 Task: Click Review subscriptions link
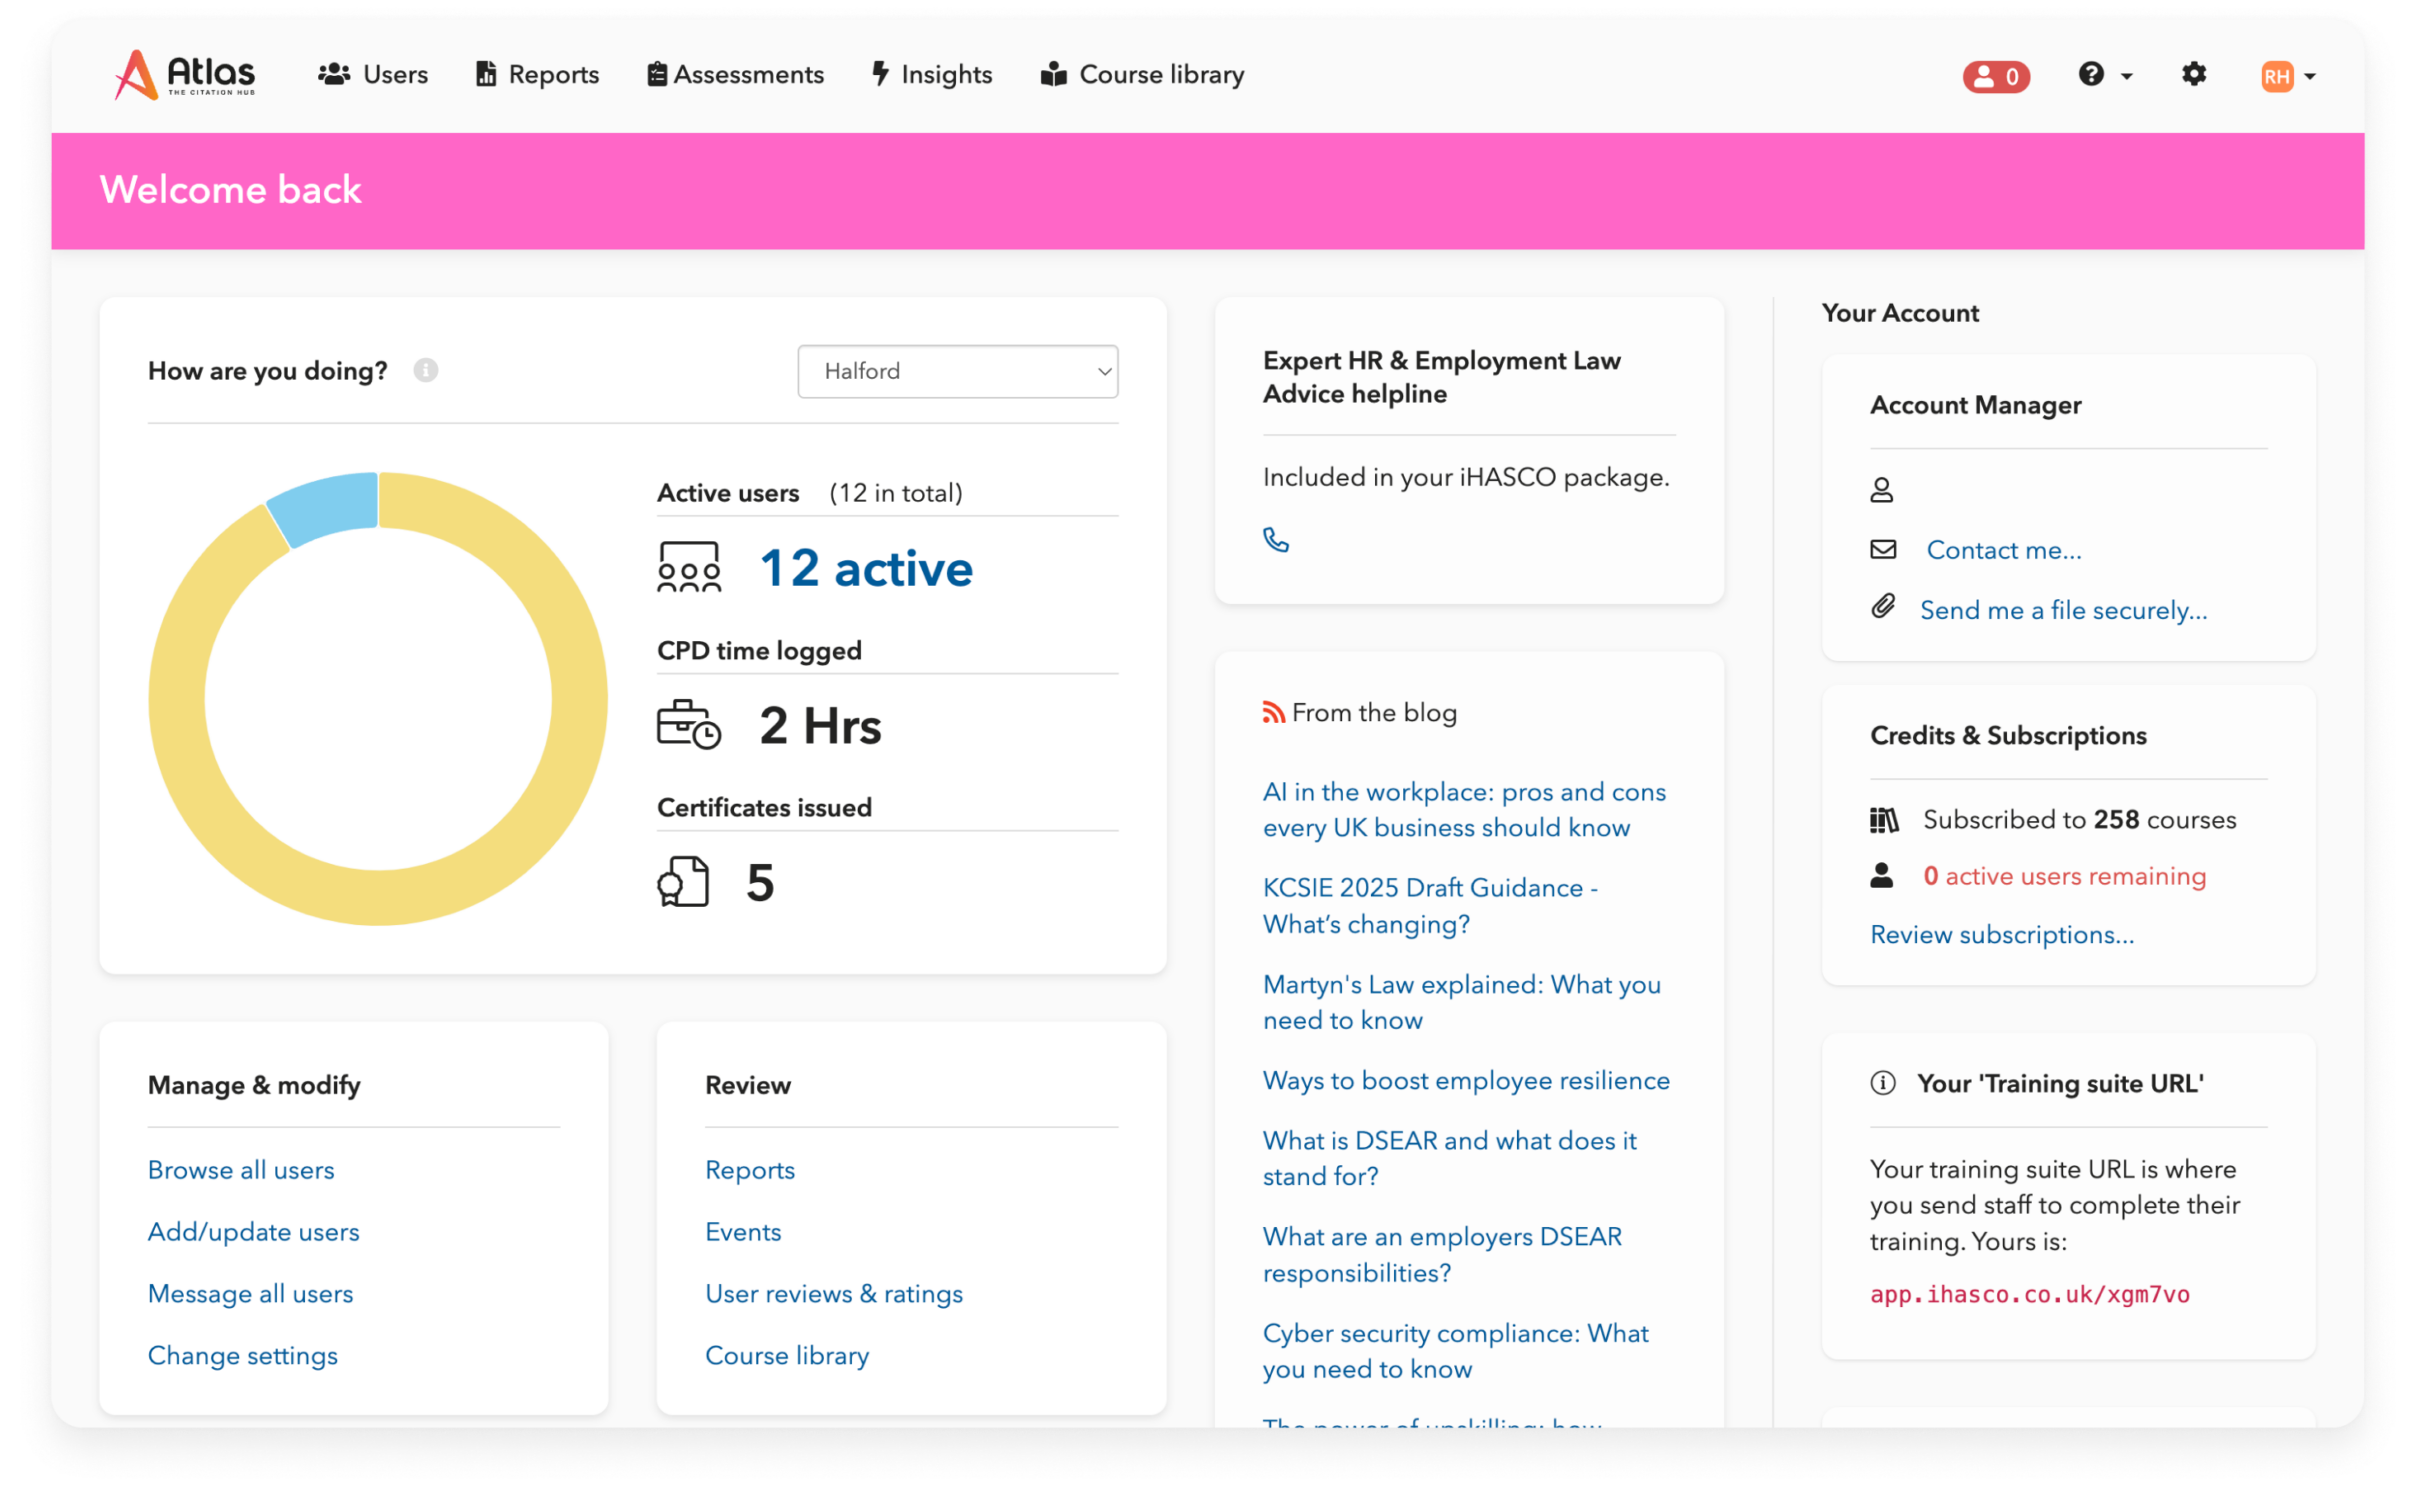(x=2001, y=935)
